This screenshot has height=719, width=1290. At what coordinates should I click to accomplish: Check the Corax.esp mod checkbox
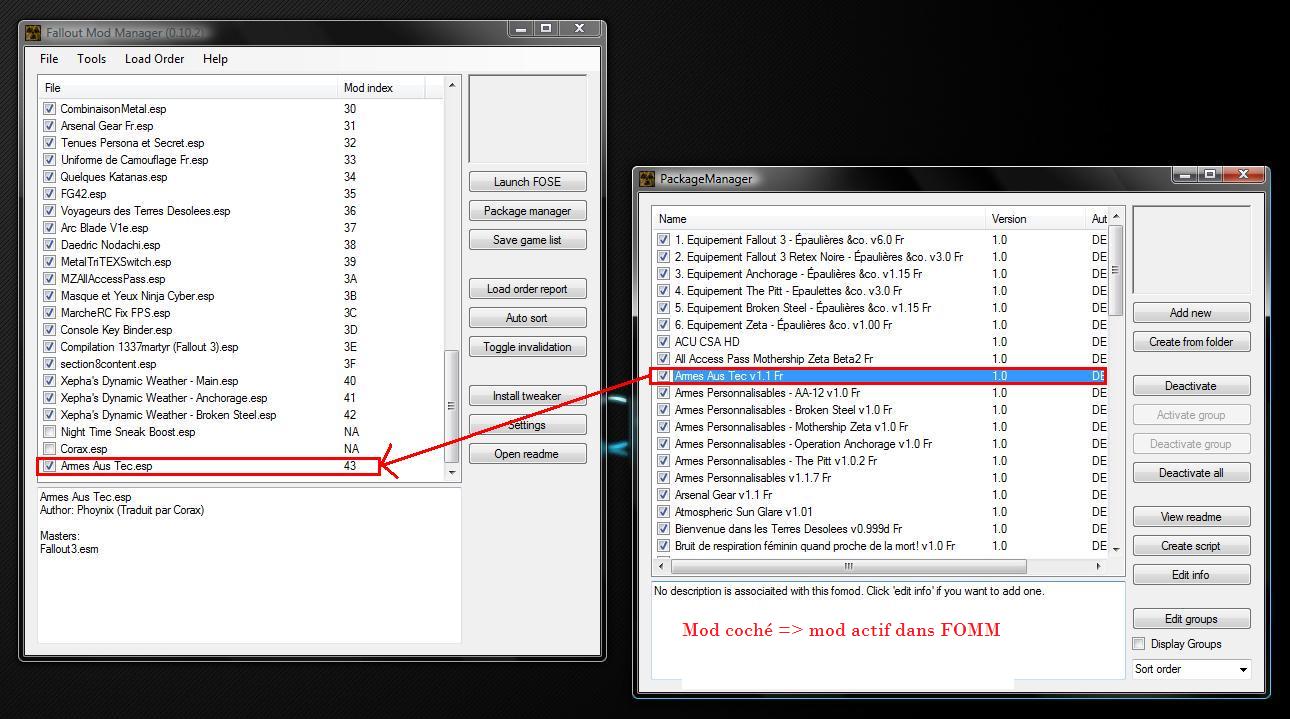point(49,449)
